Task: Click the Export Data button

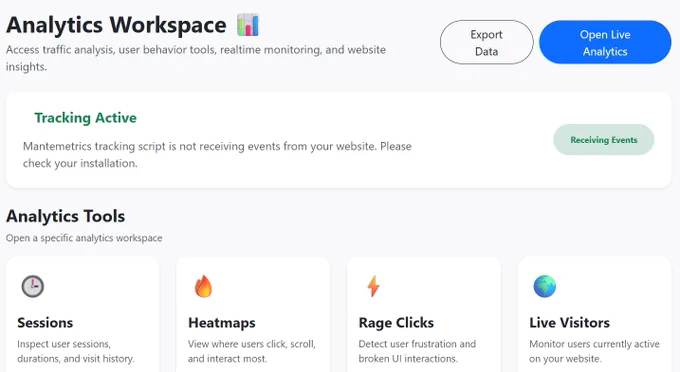Action: pos(487,42)
